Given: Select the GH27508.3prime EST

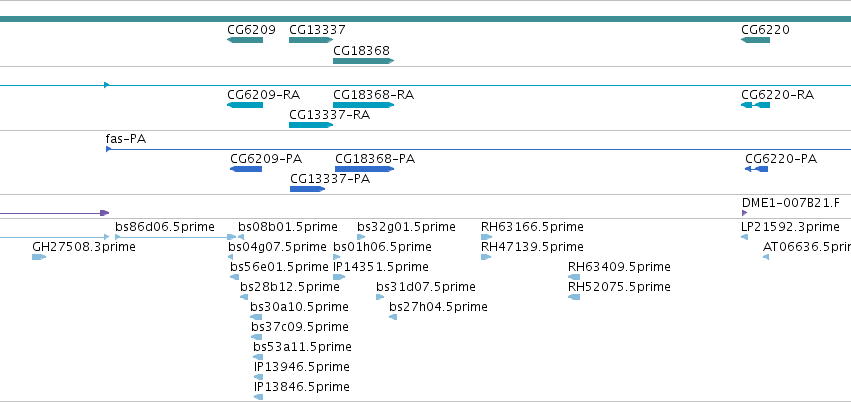Looking at the screenshot, I should pyautogui.click(x=39, y=257).
